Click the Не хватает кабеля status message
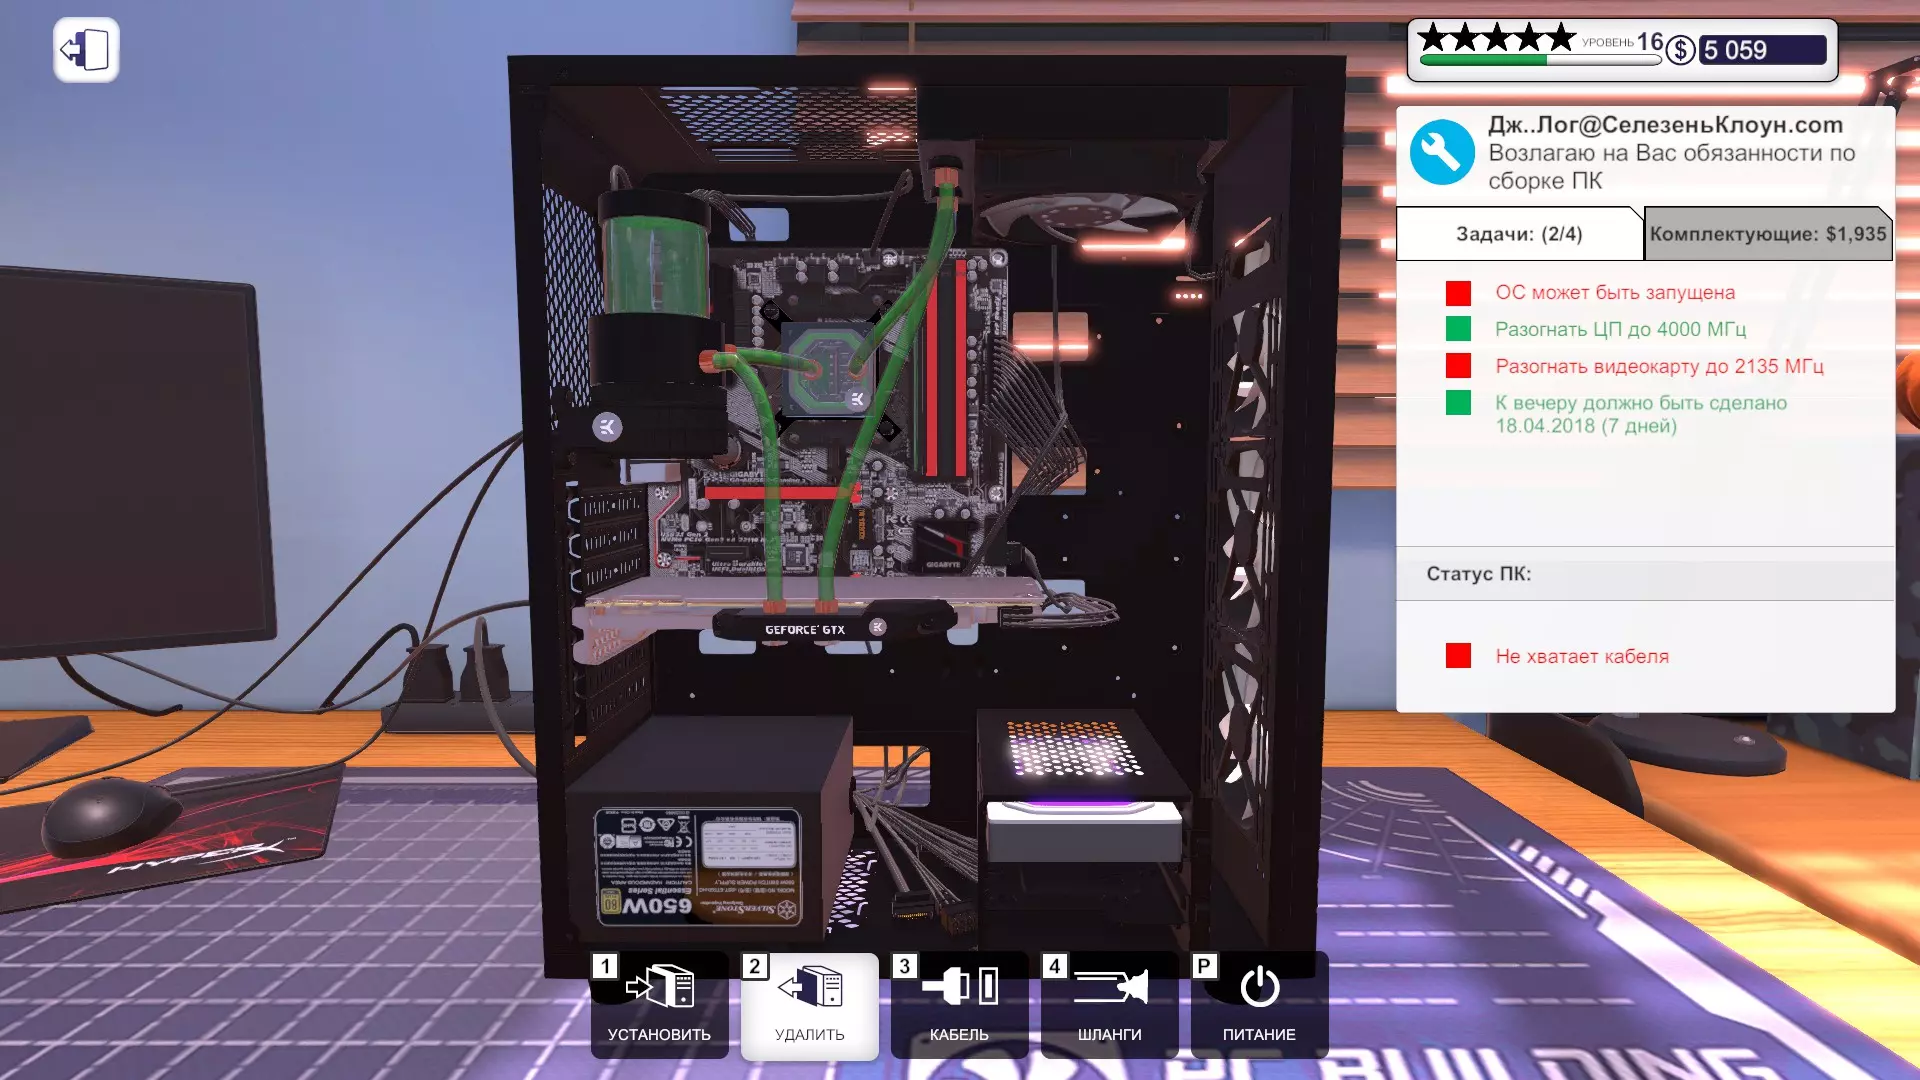This screenshot has height=1080, width=1920. click(1581, 656)
